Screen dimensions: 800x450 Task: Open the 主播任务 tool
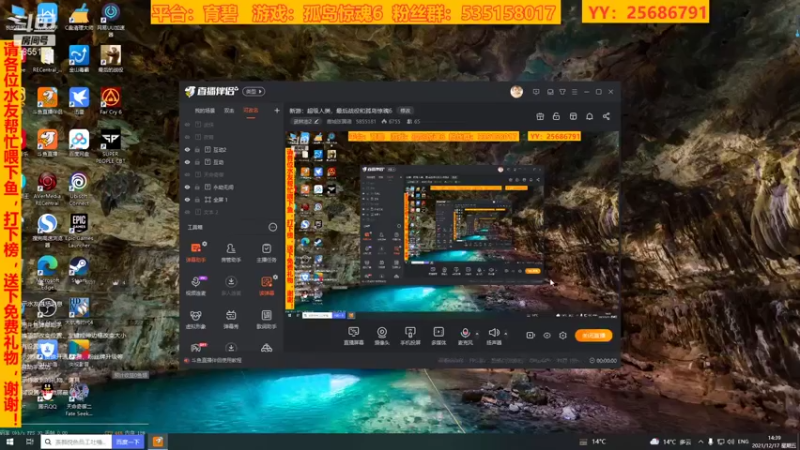266,253
